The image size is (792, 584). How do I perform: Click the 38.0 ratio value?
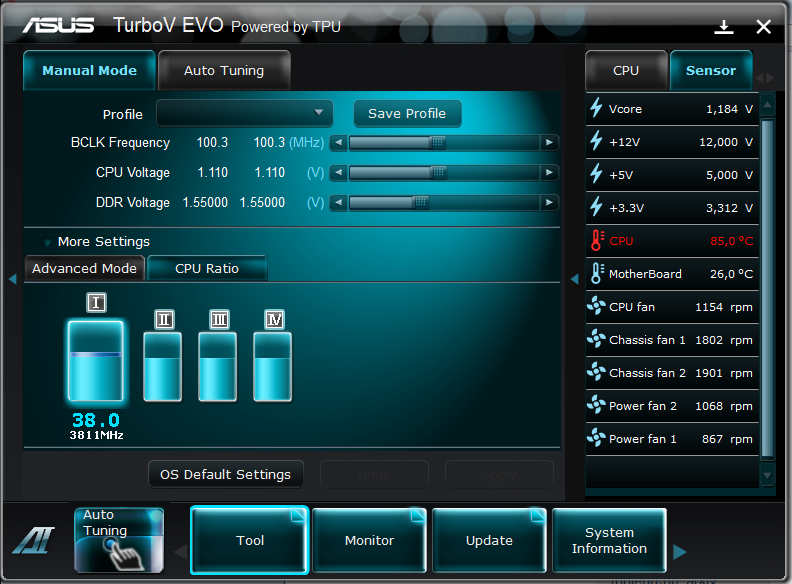(96, 420)
